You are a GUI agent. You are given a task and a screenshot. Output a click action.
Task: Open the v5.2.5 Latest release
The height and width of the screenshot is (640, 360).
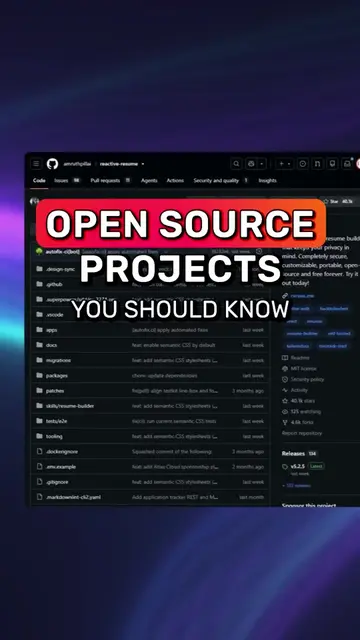click(307, 466)
